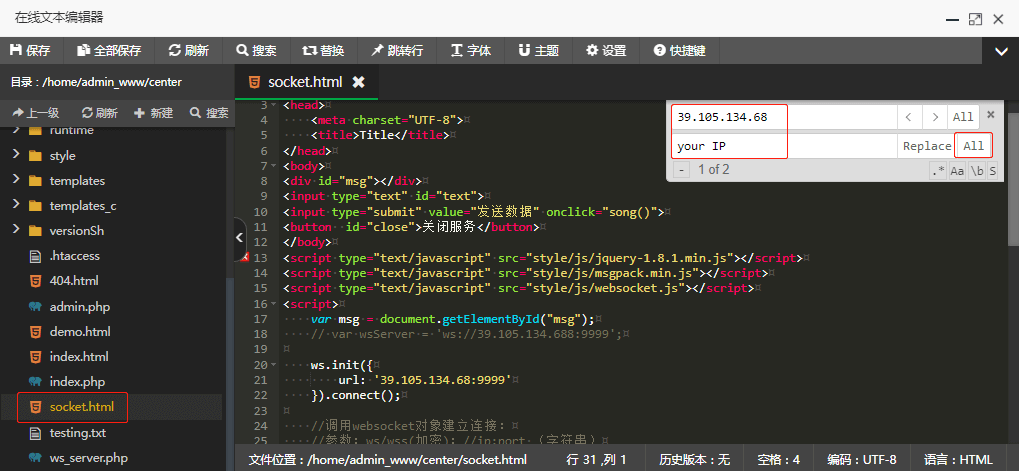
Task: Click the 保存 (Save) toolbar button
Action: 30,50
